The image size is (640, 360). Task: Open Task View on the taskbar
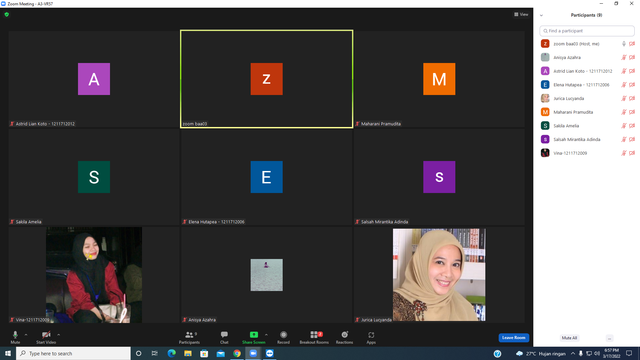point(155,353)
